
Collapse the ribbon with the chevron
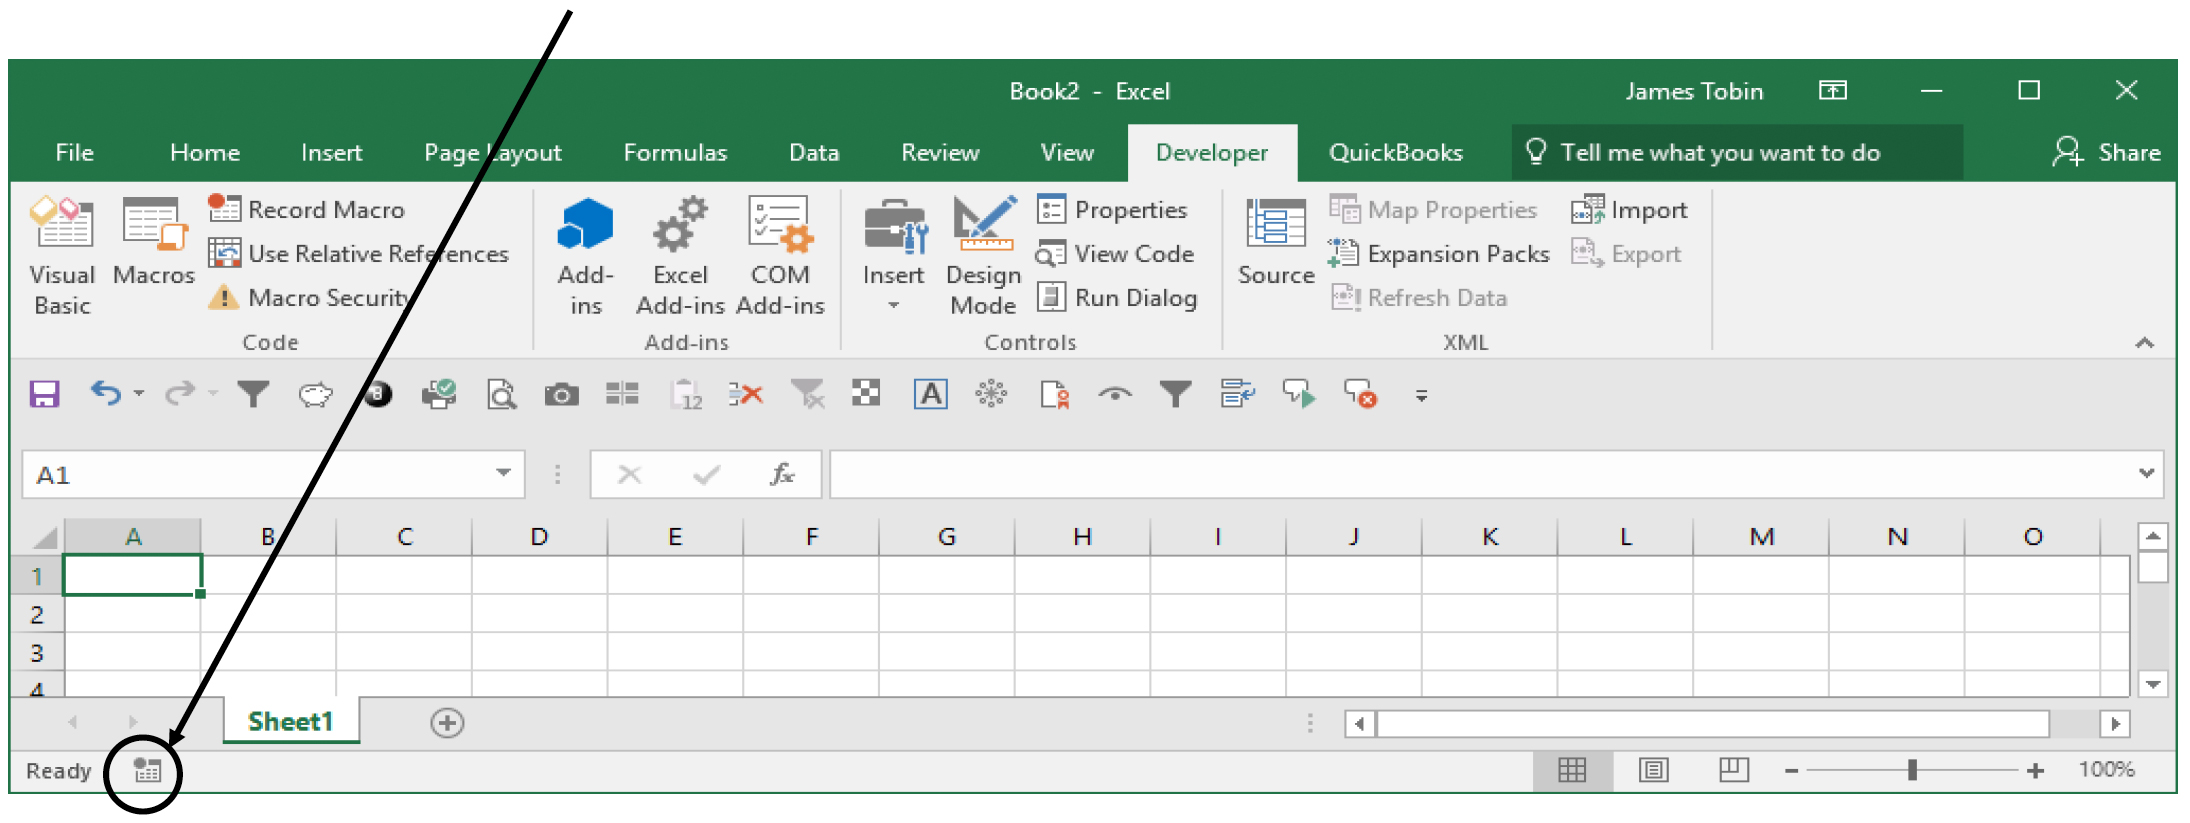pyautogui.click(x=2144, y=343)
